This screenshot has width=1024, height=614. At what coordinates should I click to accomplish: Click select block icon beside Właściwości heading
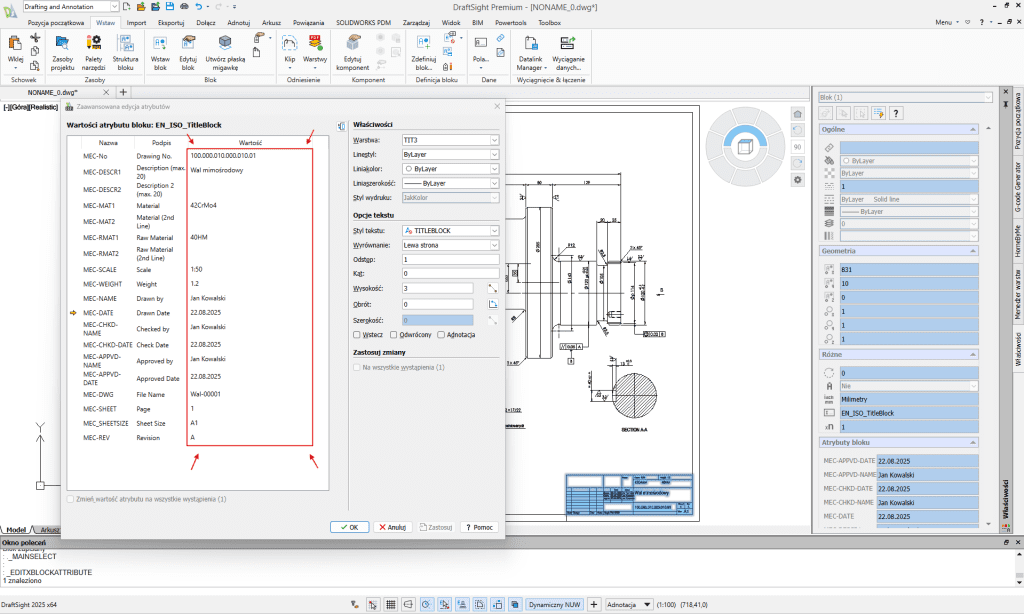pyautogui.click(x=342, y=126)
